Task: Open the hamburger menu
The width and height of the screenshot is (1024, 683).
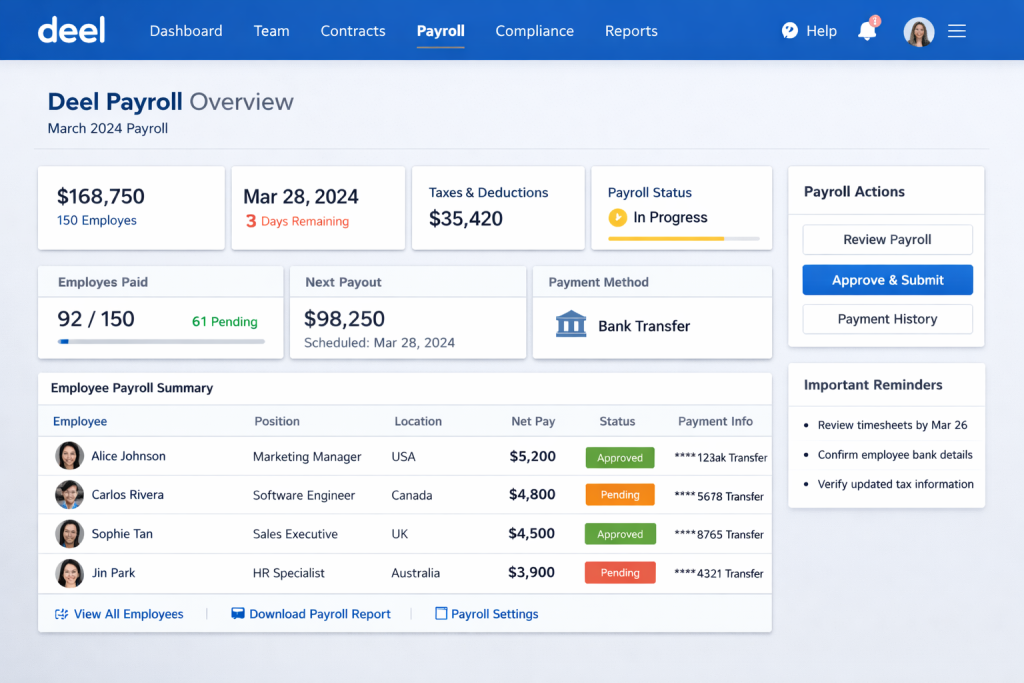Action: [957, 31]
